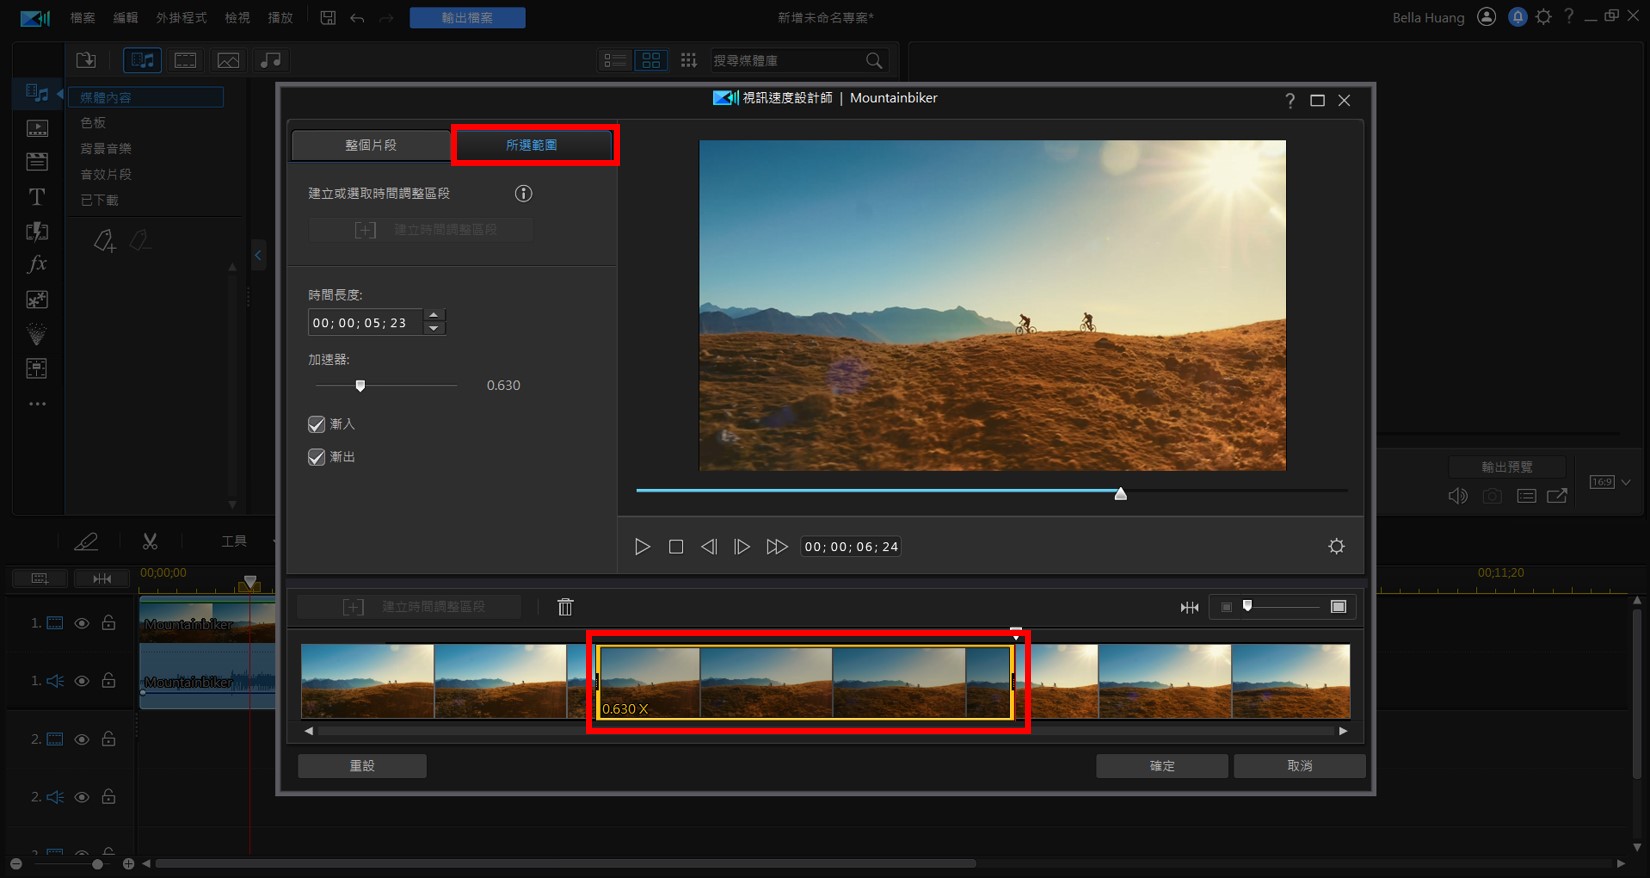This screenshot has width=1650, height=878.
Task: Open the Effect Room fx icon
Action: click(37, 264)
